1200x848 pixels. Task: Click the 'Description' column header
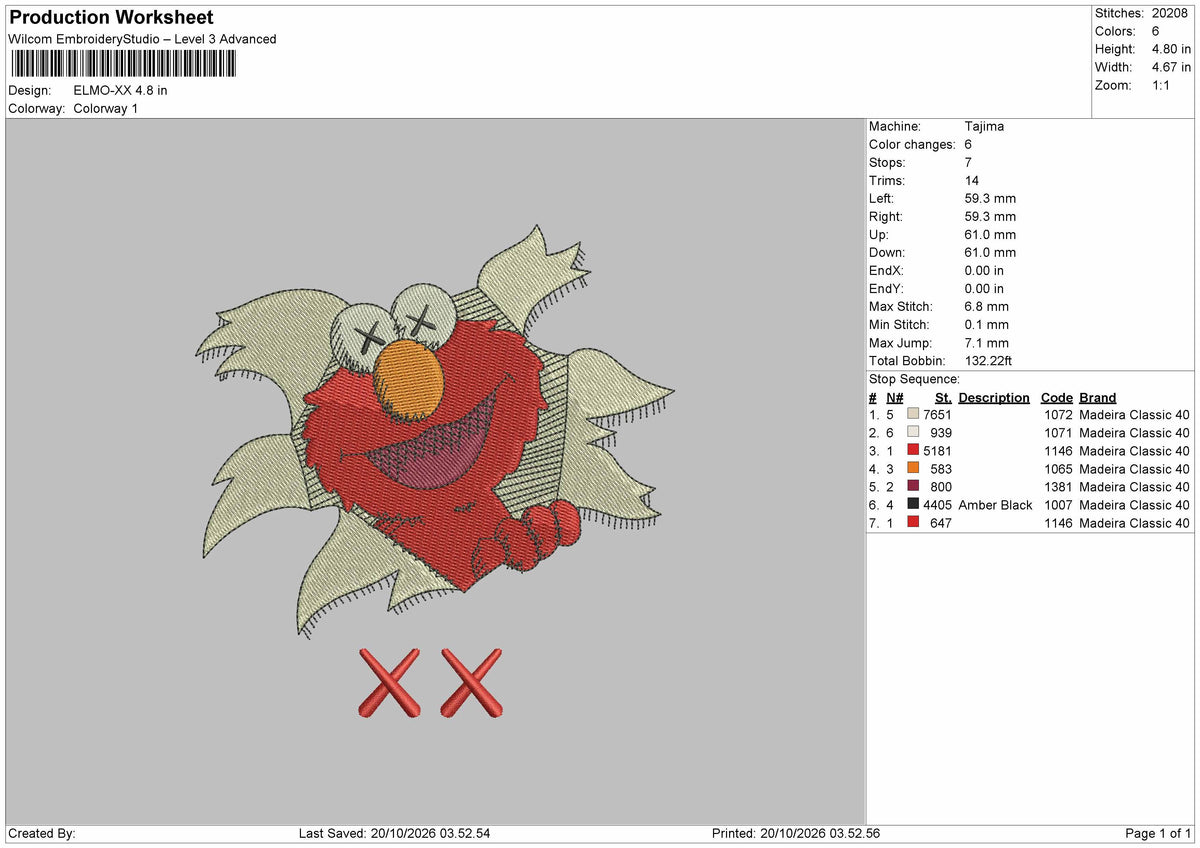(994, 397)
